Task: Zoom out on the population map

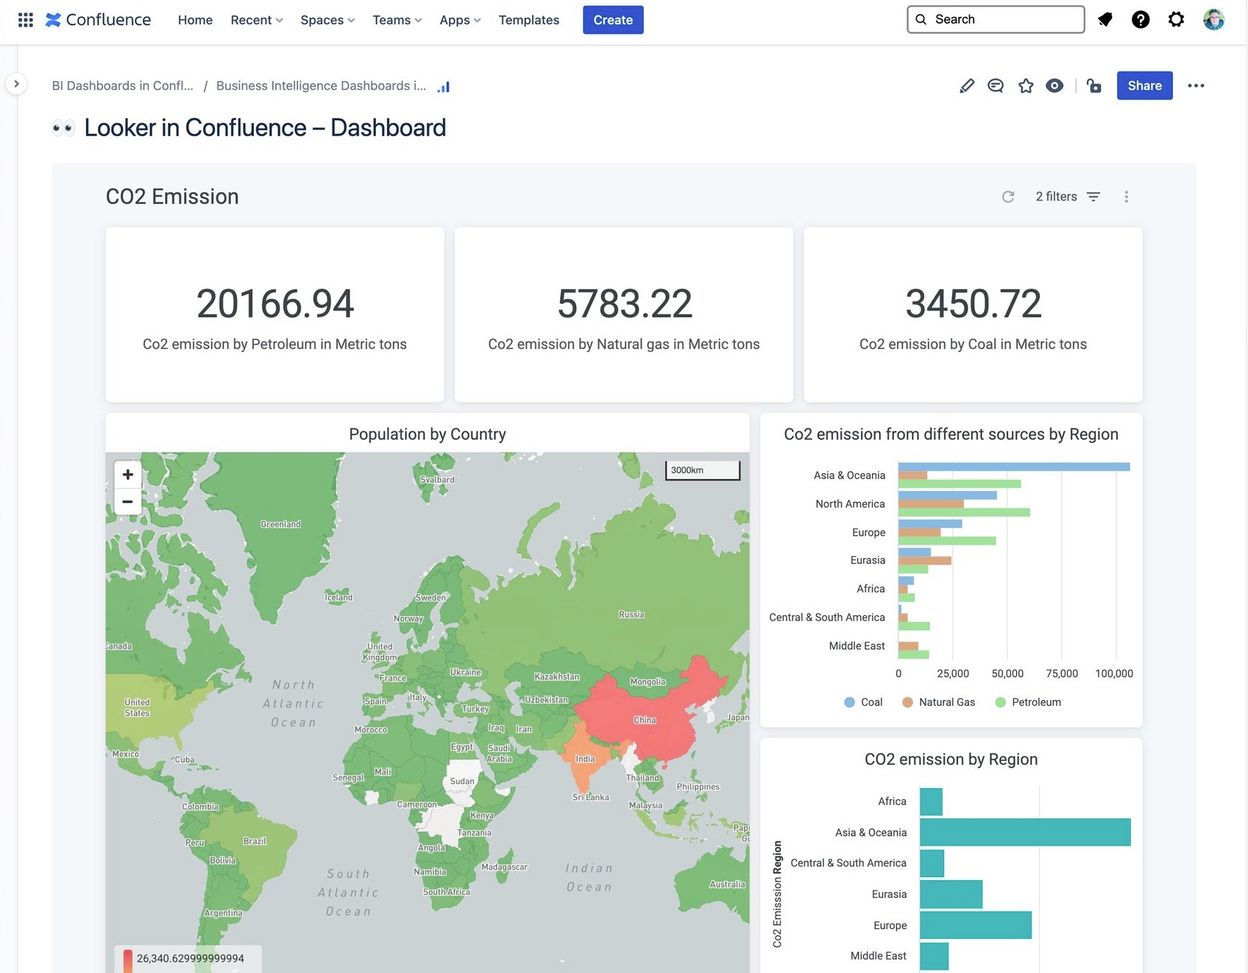Action: pyautogui.click(x=128, y=502)
